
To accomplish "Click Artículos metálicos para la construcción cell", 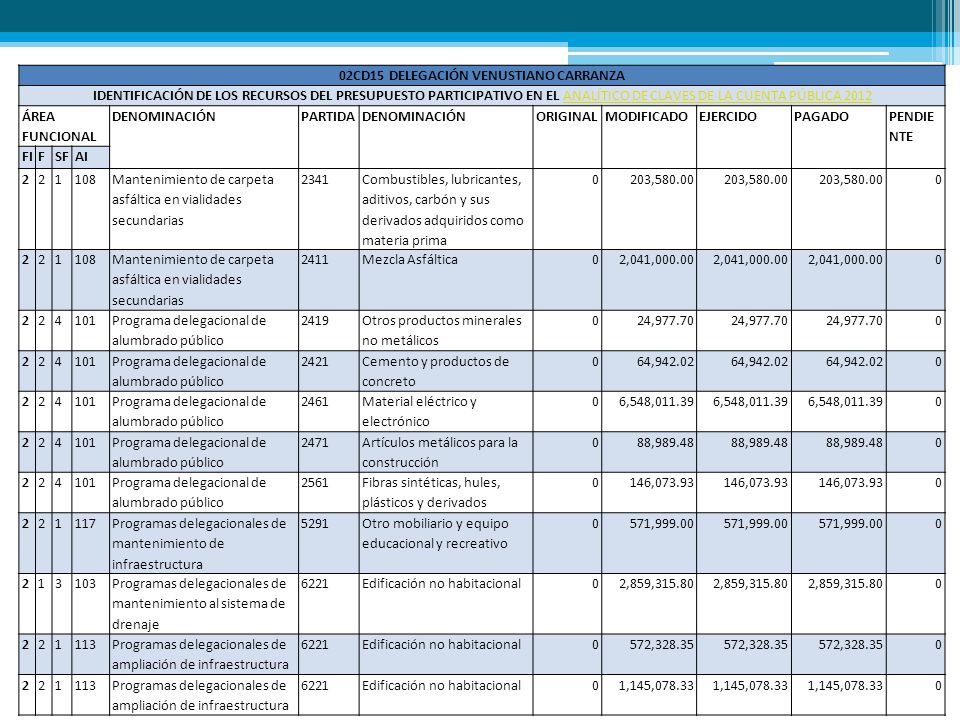I will [446, 452].
